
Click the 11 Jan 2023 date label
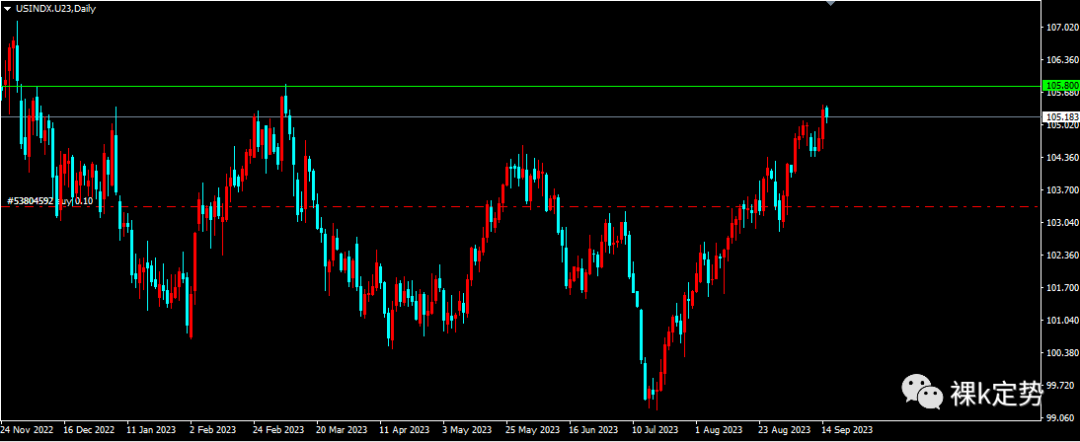tap(152, 430)
